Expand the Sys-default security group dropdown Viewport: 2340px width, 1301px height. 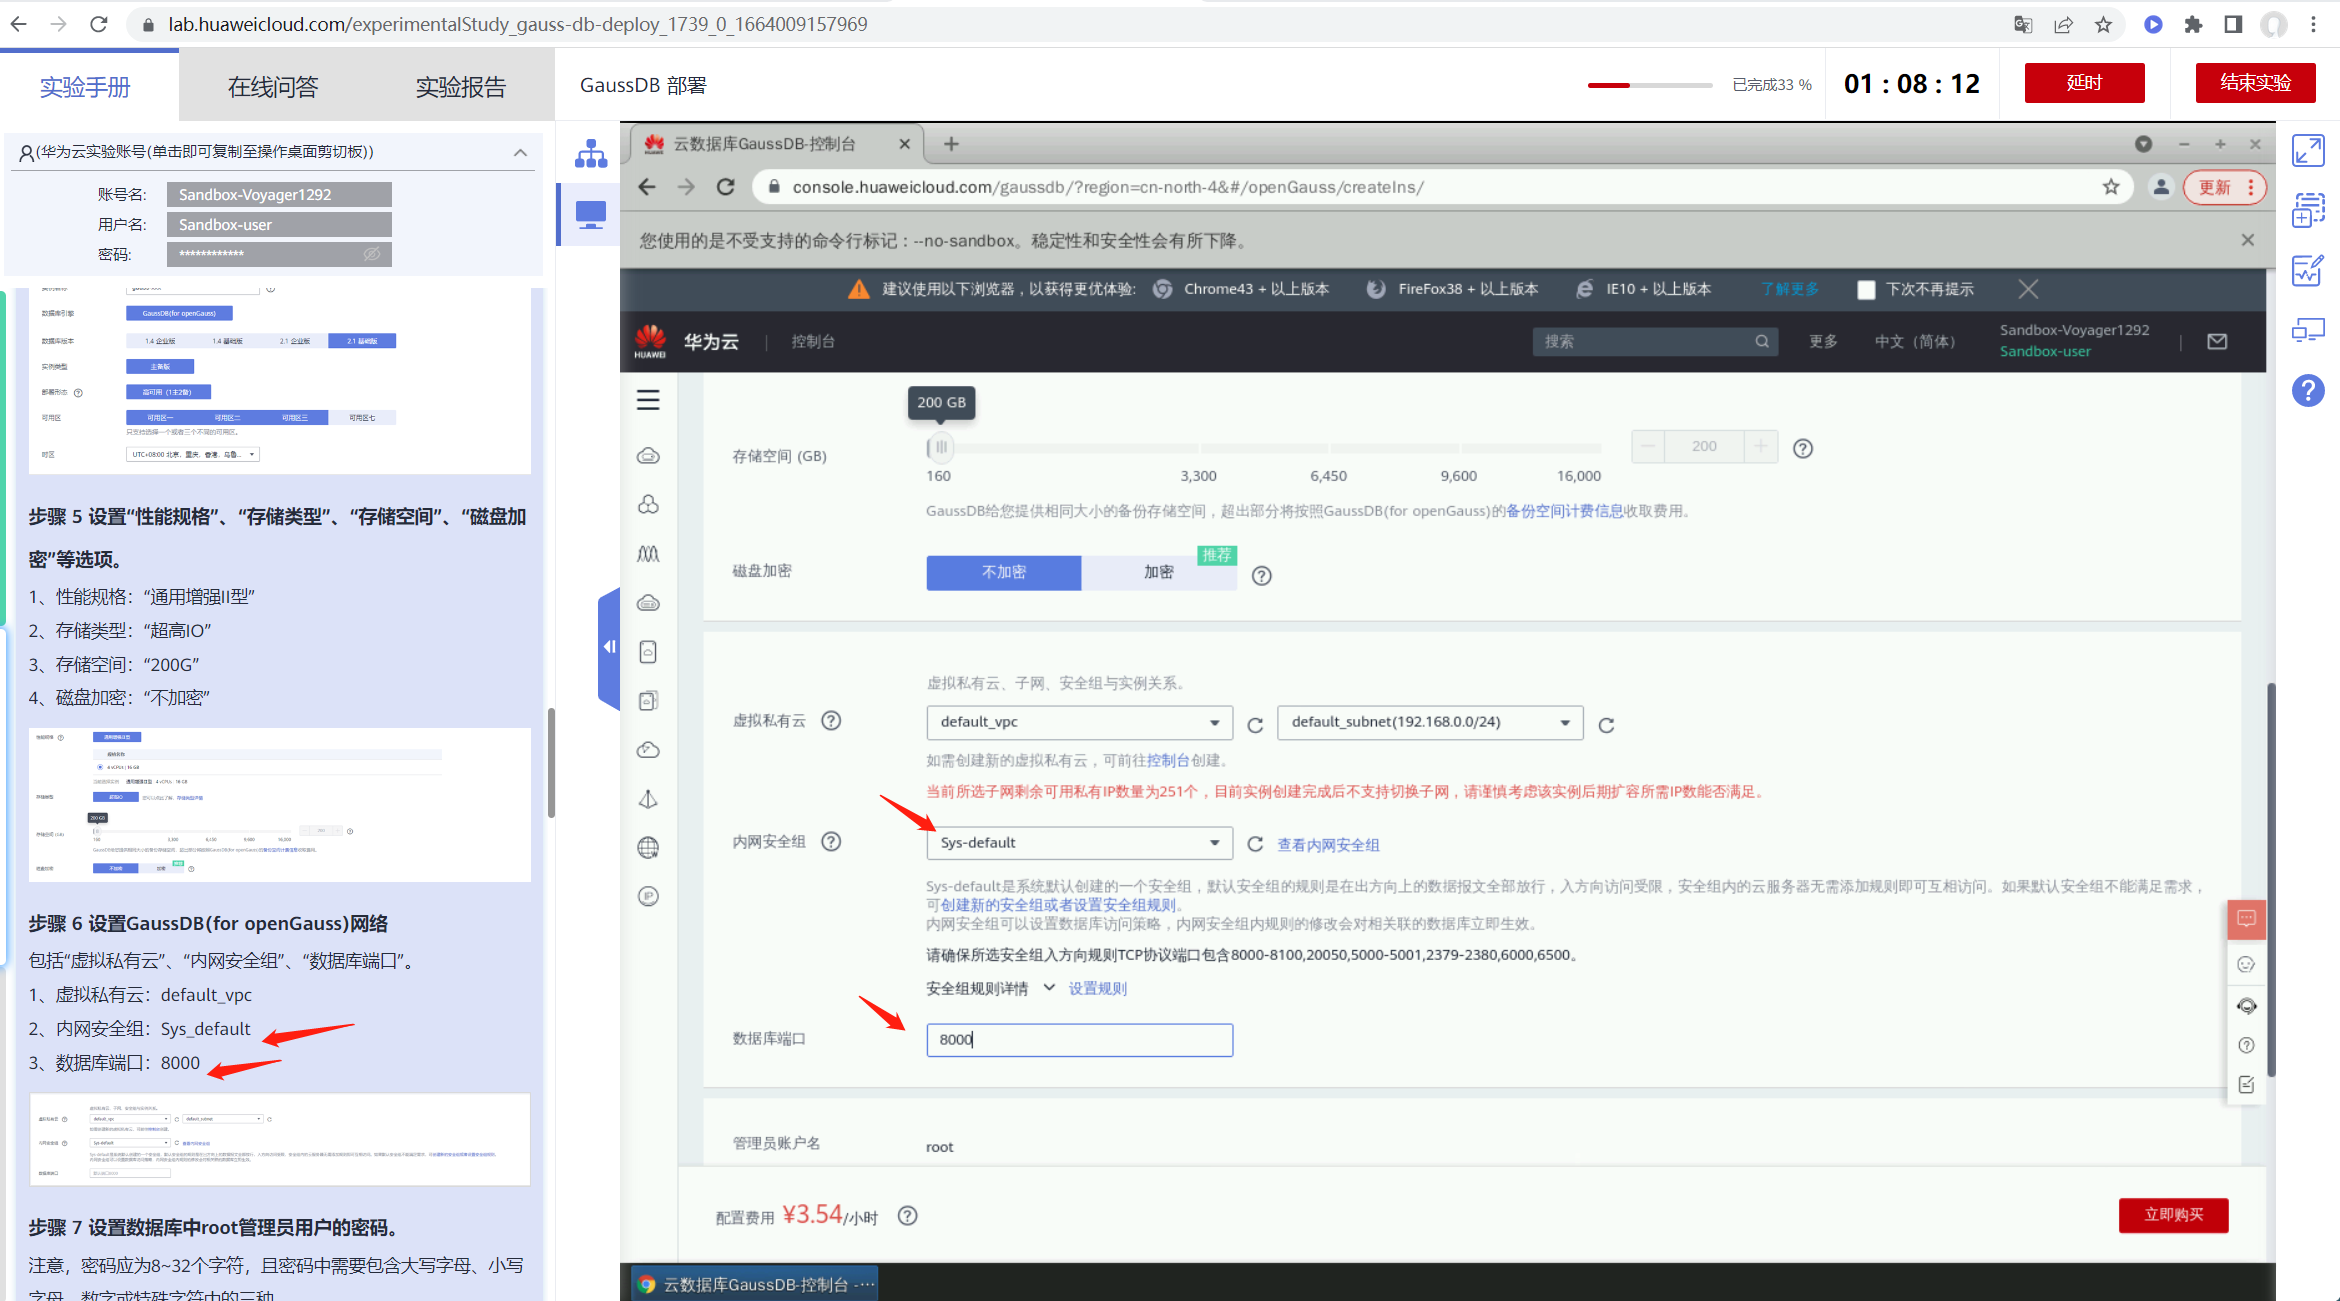[1079, 843]
